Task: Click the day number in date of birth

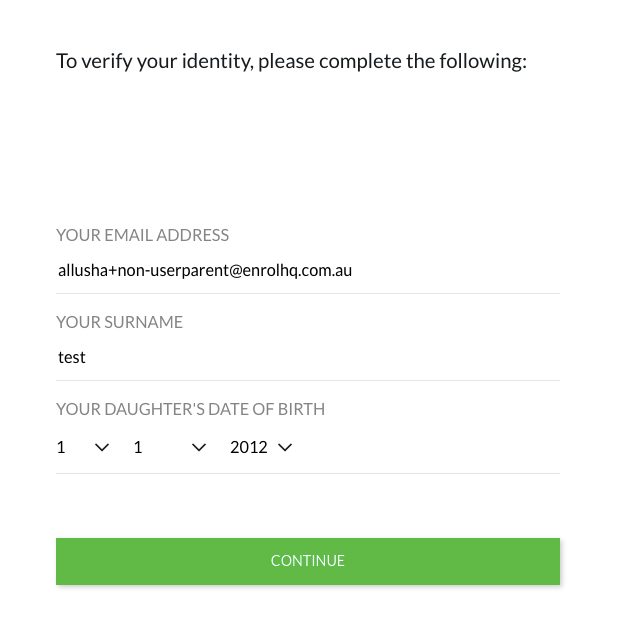Action: click(61, 447)
